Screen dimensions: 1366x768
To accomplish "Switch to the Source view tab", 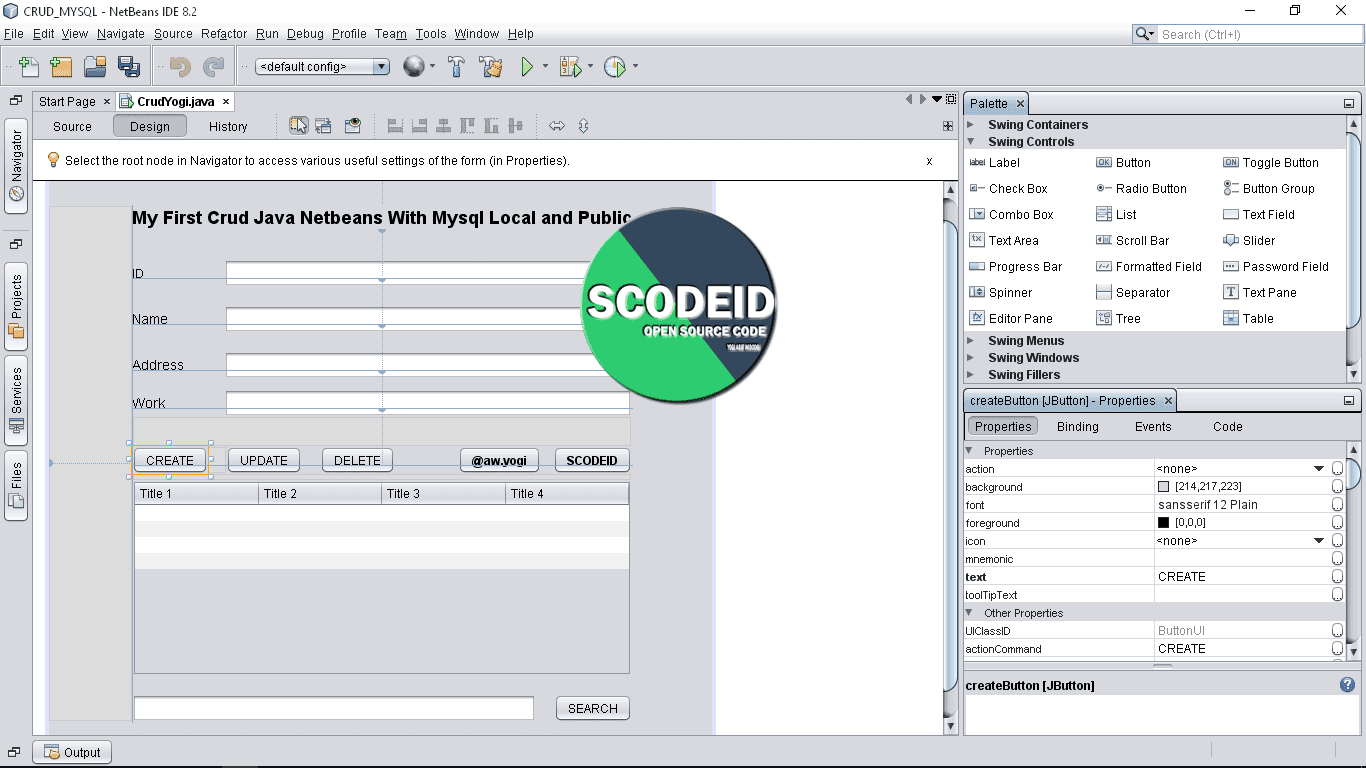I will [71, 126].
